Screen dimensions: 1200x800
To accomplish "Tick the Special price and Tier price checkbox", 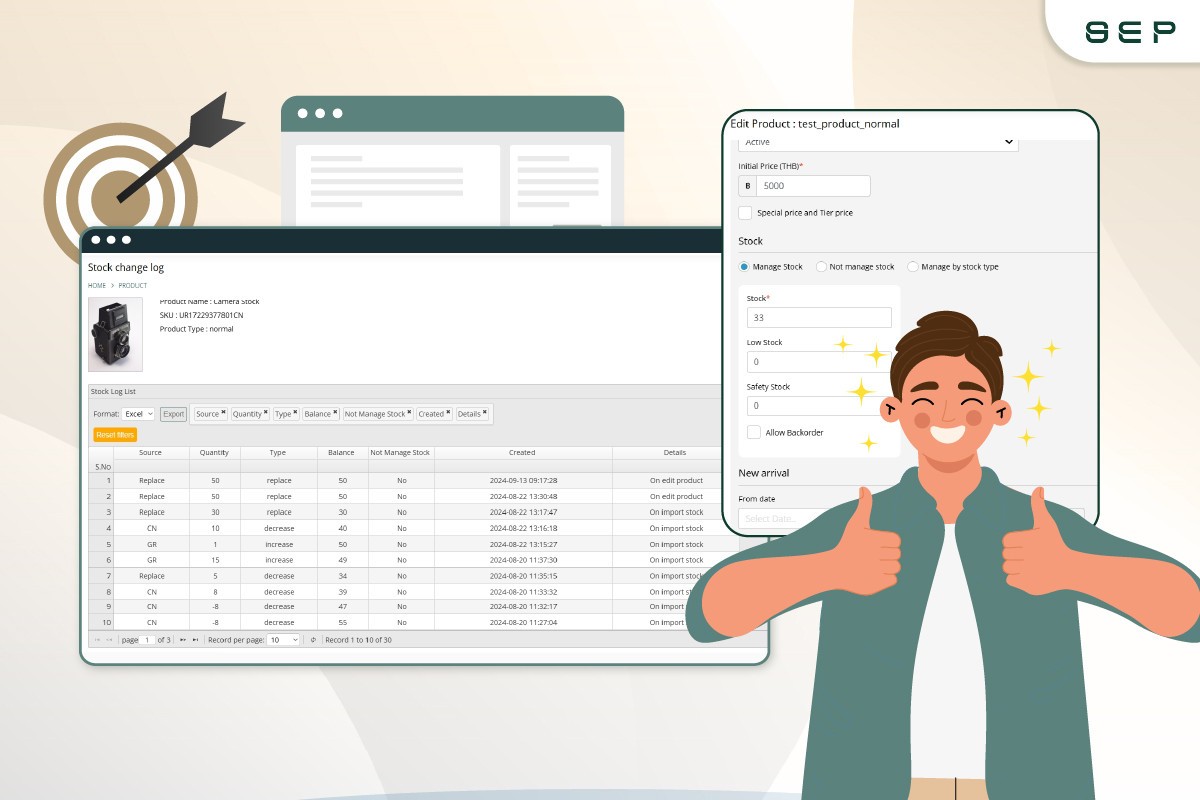I will pos(745,213).
